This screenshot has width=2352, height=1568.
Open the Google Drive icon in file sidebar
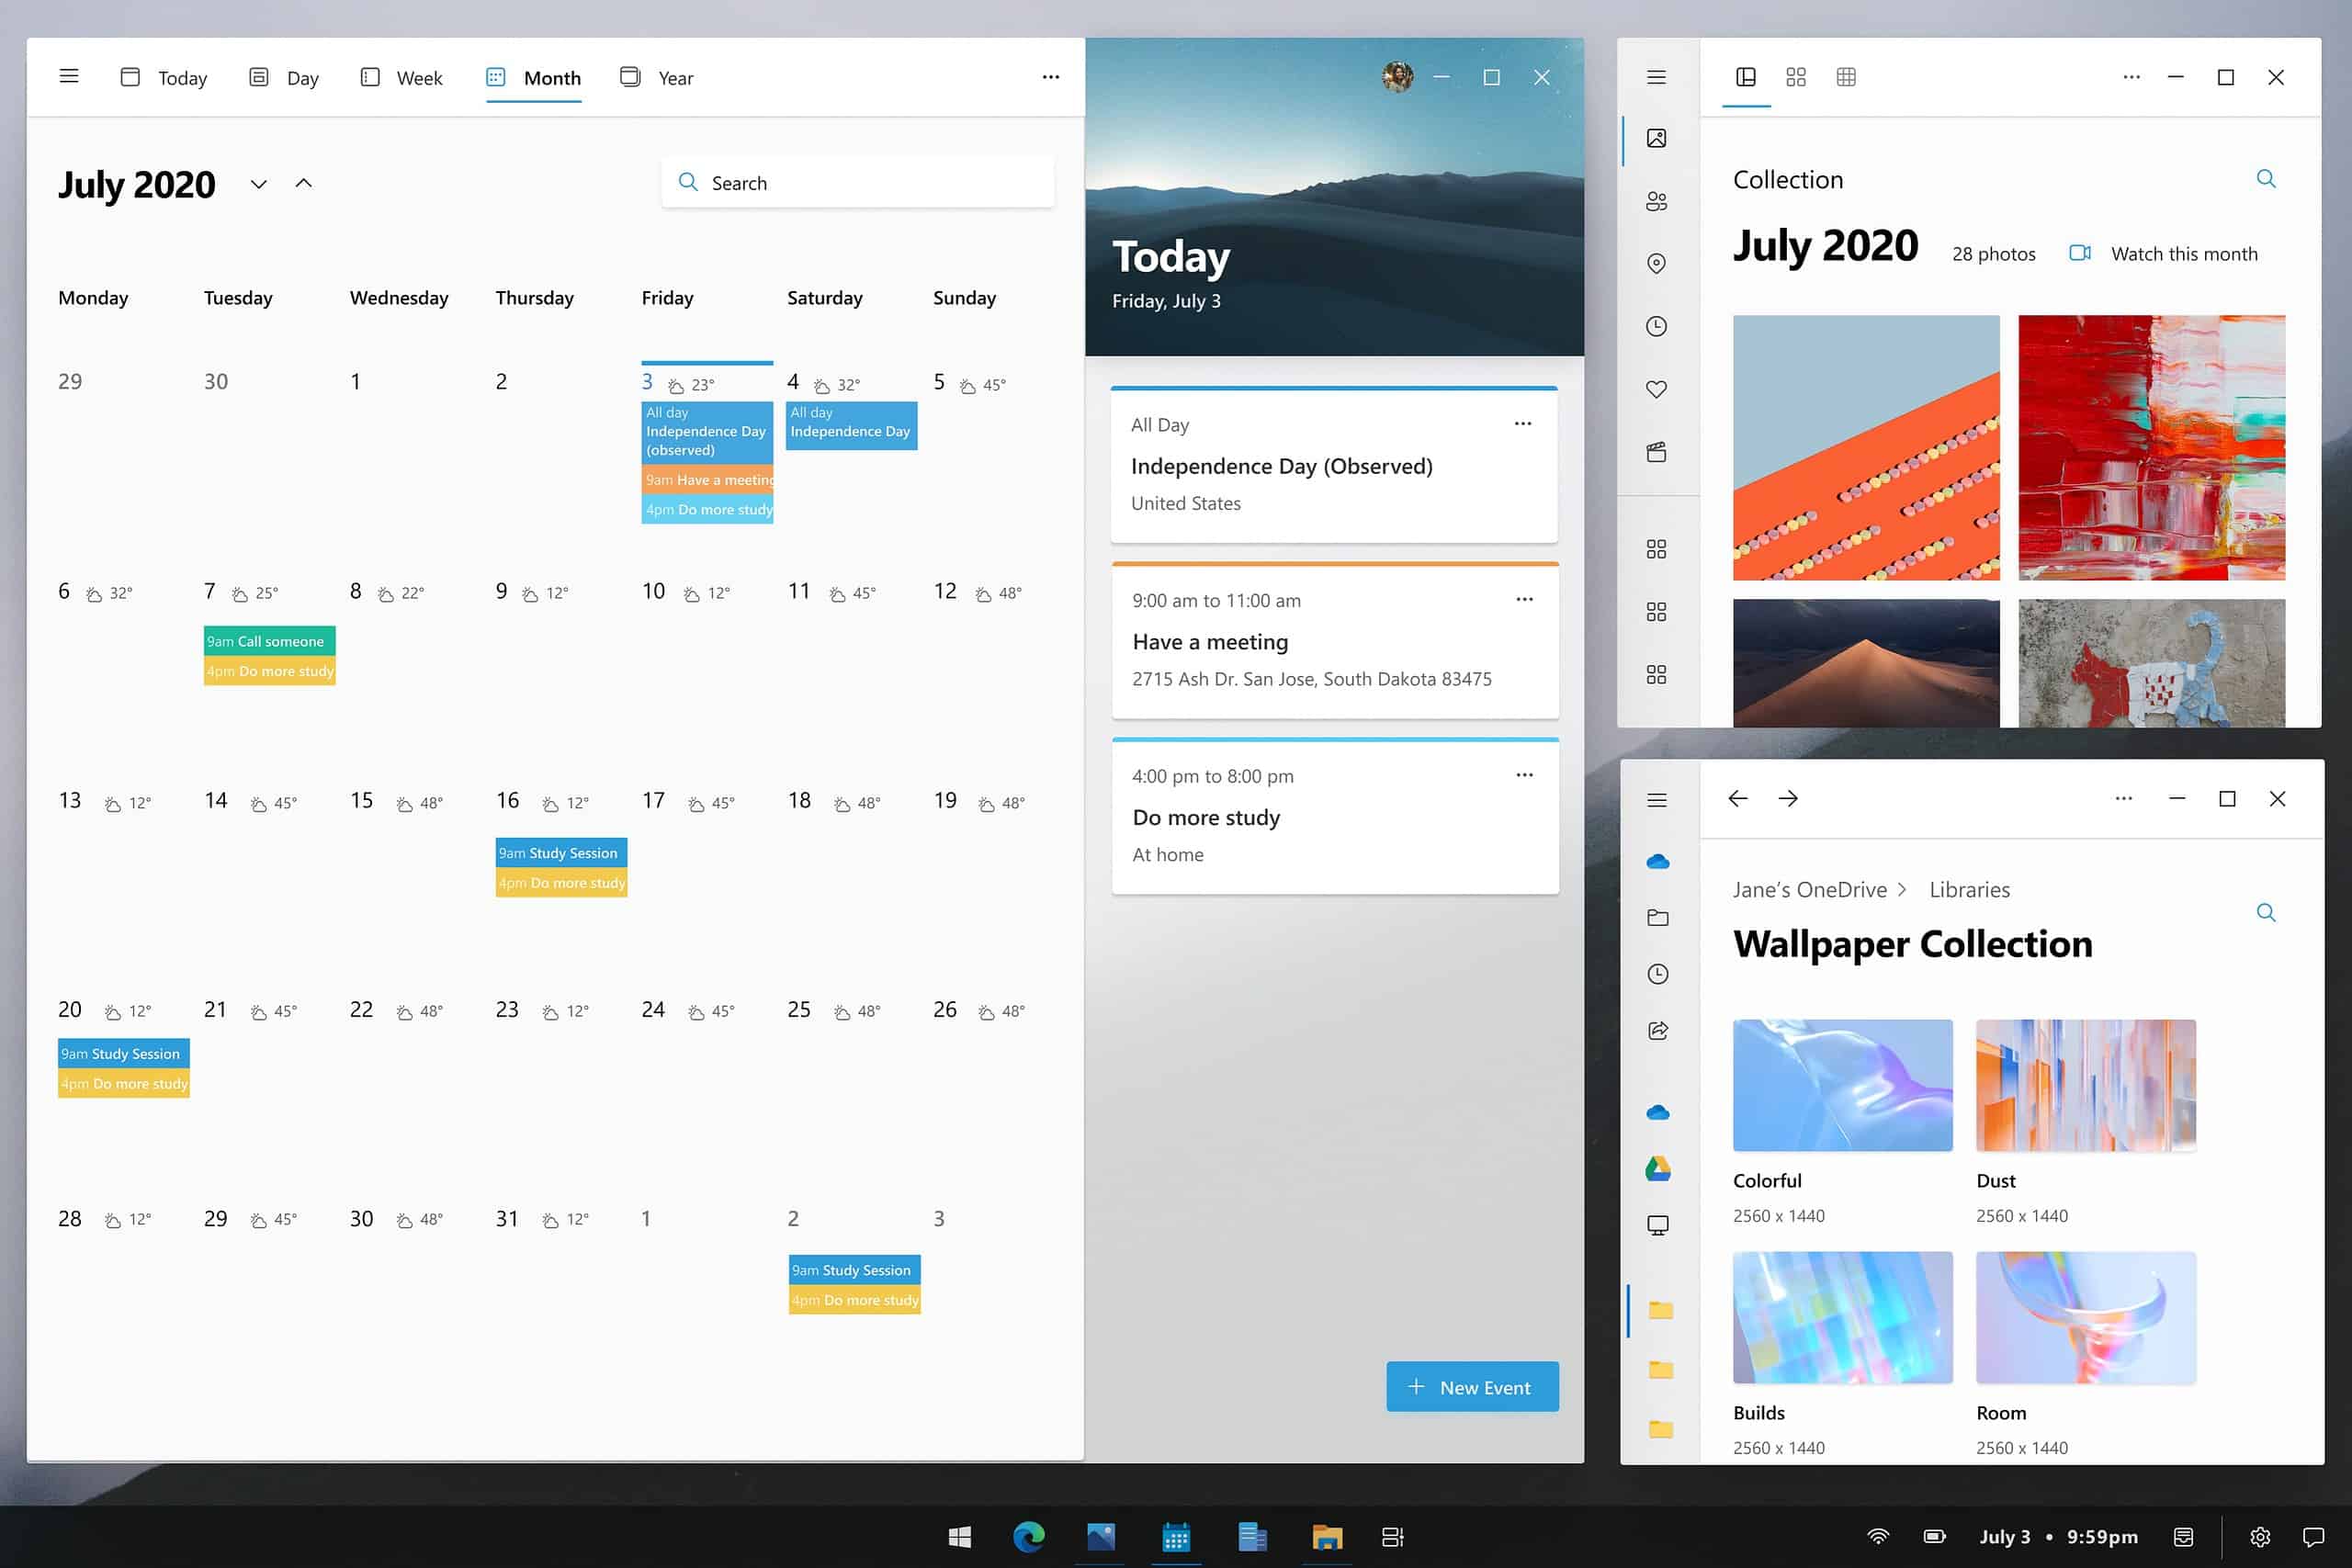coord(1658,1168)
